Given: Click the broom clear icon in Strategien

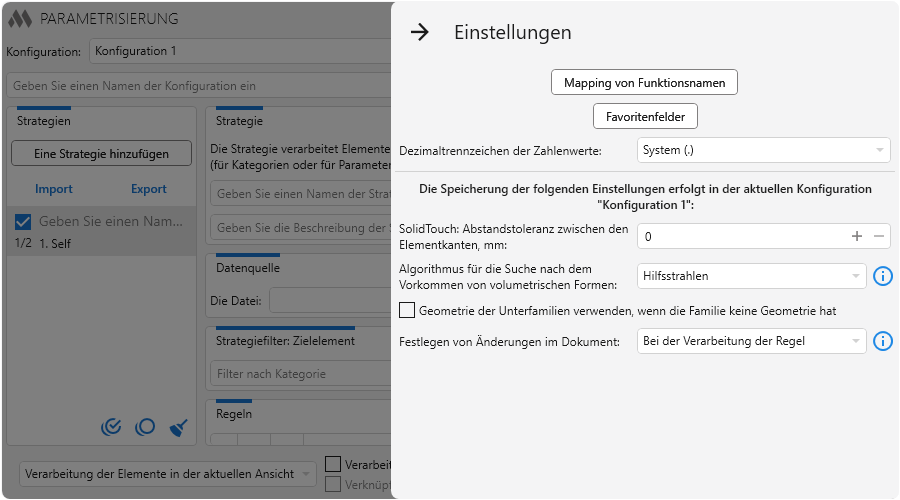Looking at the screenshot, I should click(x=179, y=427).
